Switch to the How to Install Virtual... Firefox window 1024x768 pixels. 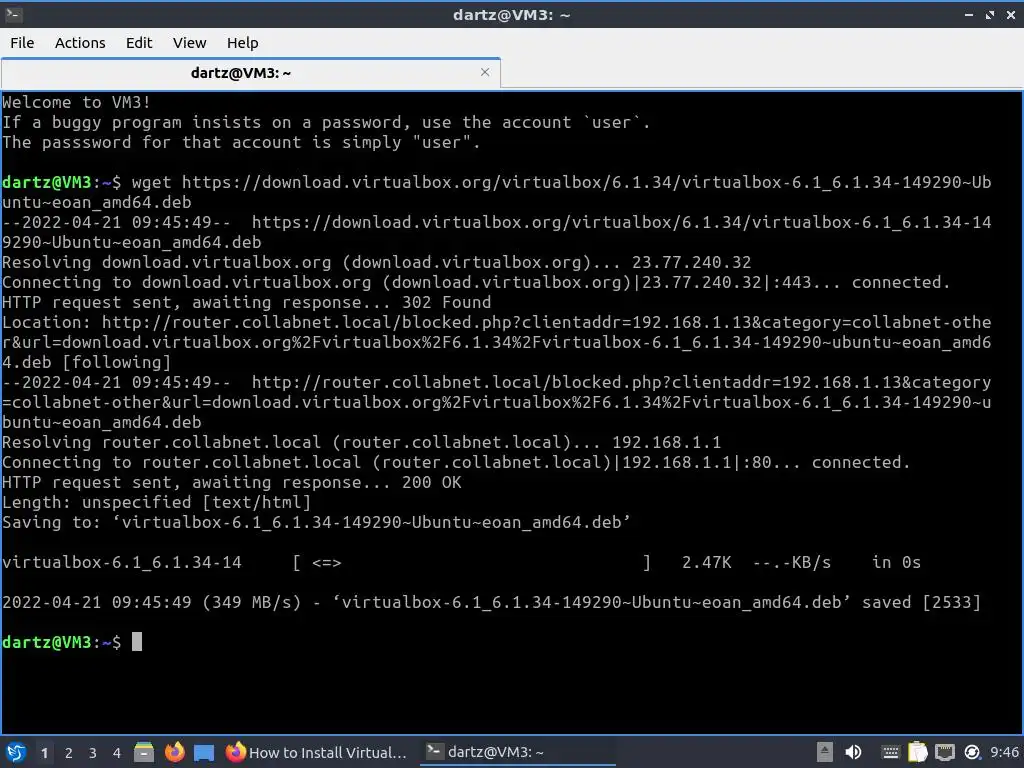click(316, 752)
